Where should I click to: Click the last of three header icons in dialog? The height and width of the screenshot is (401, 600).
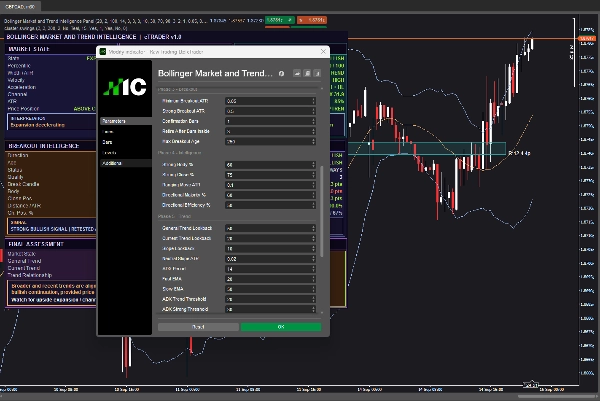pos(317,73)
